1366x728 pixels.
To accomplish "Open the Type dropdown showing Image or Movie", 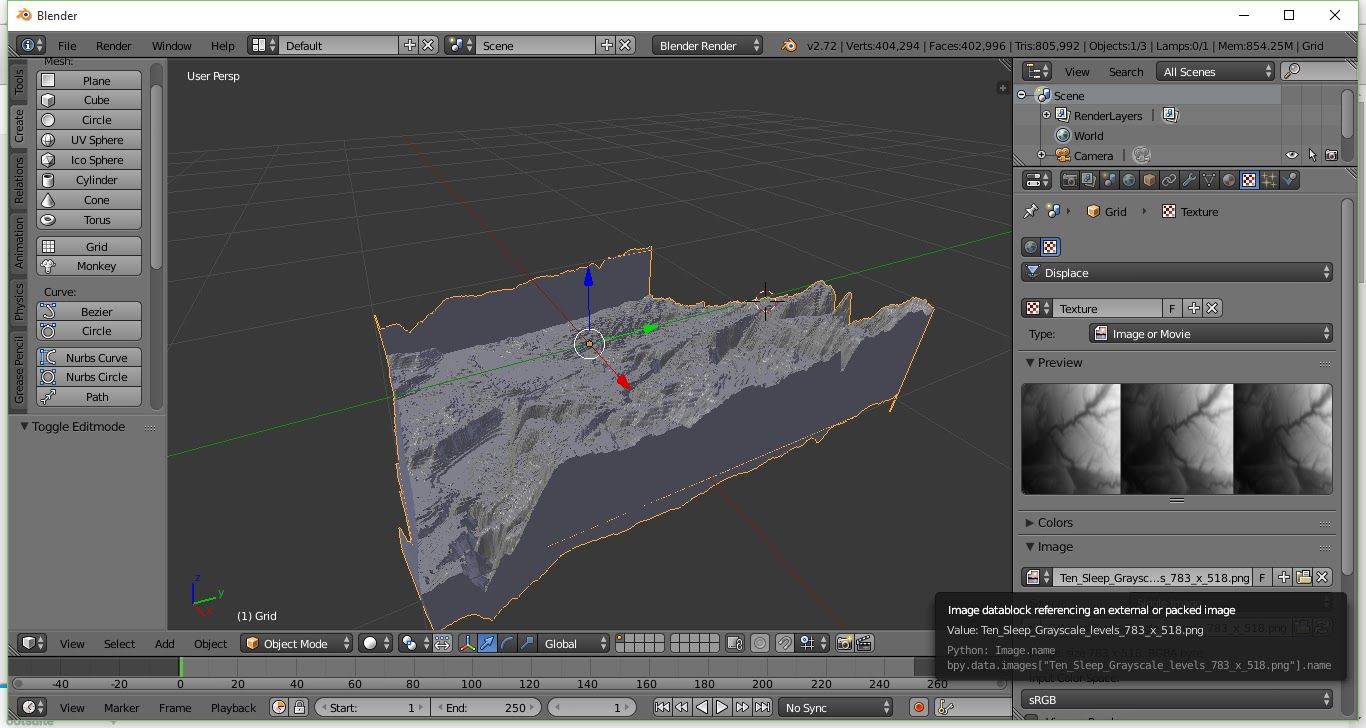I will point(1210,331).
